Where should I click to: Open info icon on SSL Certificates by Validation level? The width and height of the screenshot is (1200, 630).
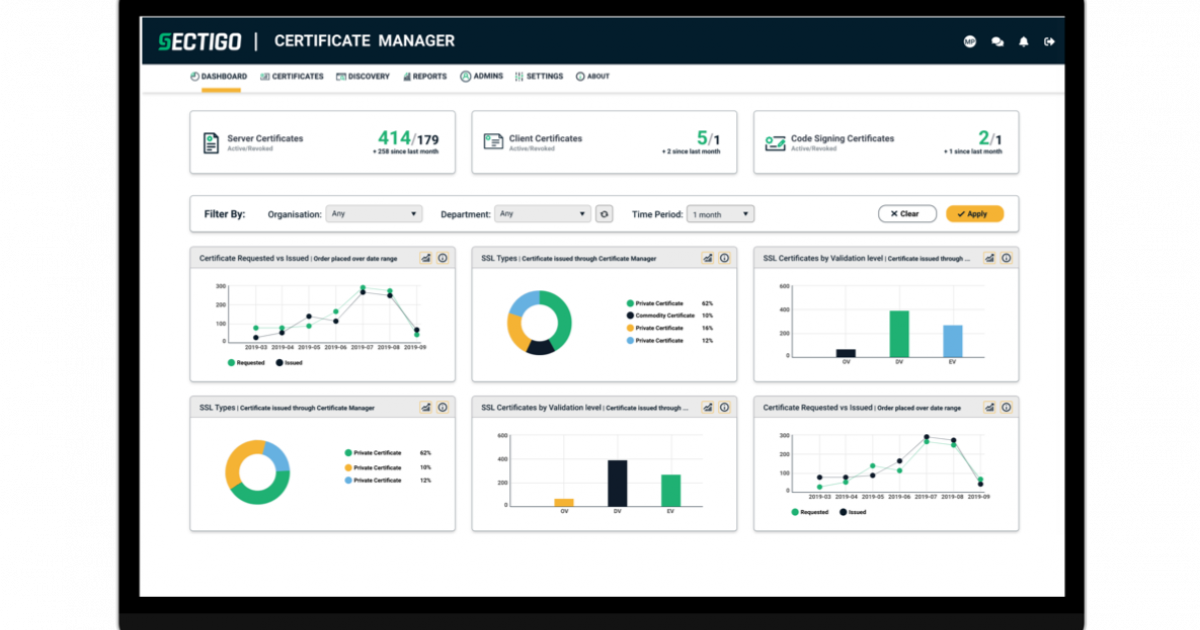click(1008, 258)
